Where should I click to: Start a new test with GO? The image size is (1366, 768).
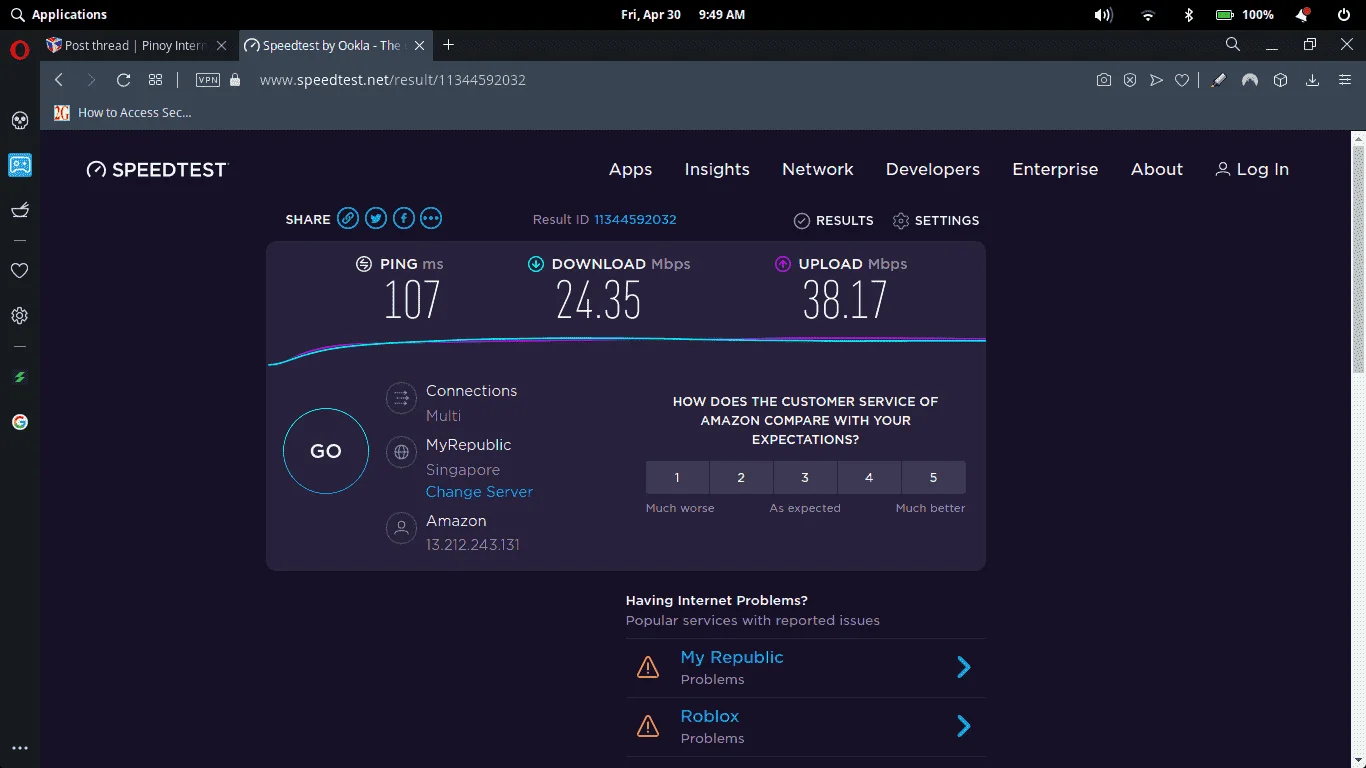click(x=326, y=451)
